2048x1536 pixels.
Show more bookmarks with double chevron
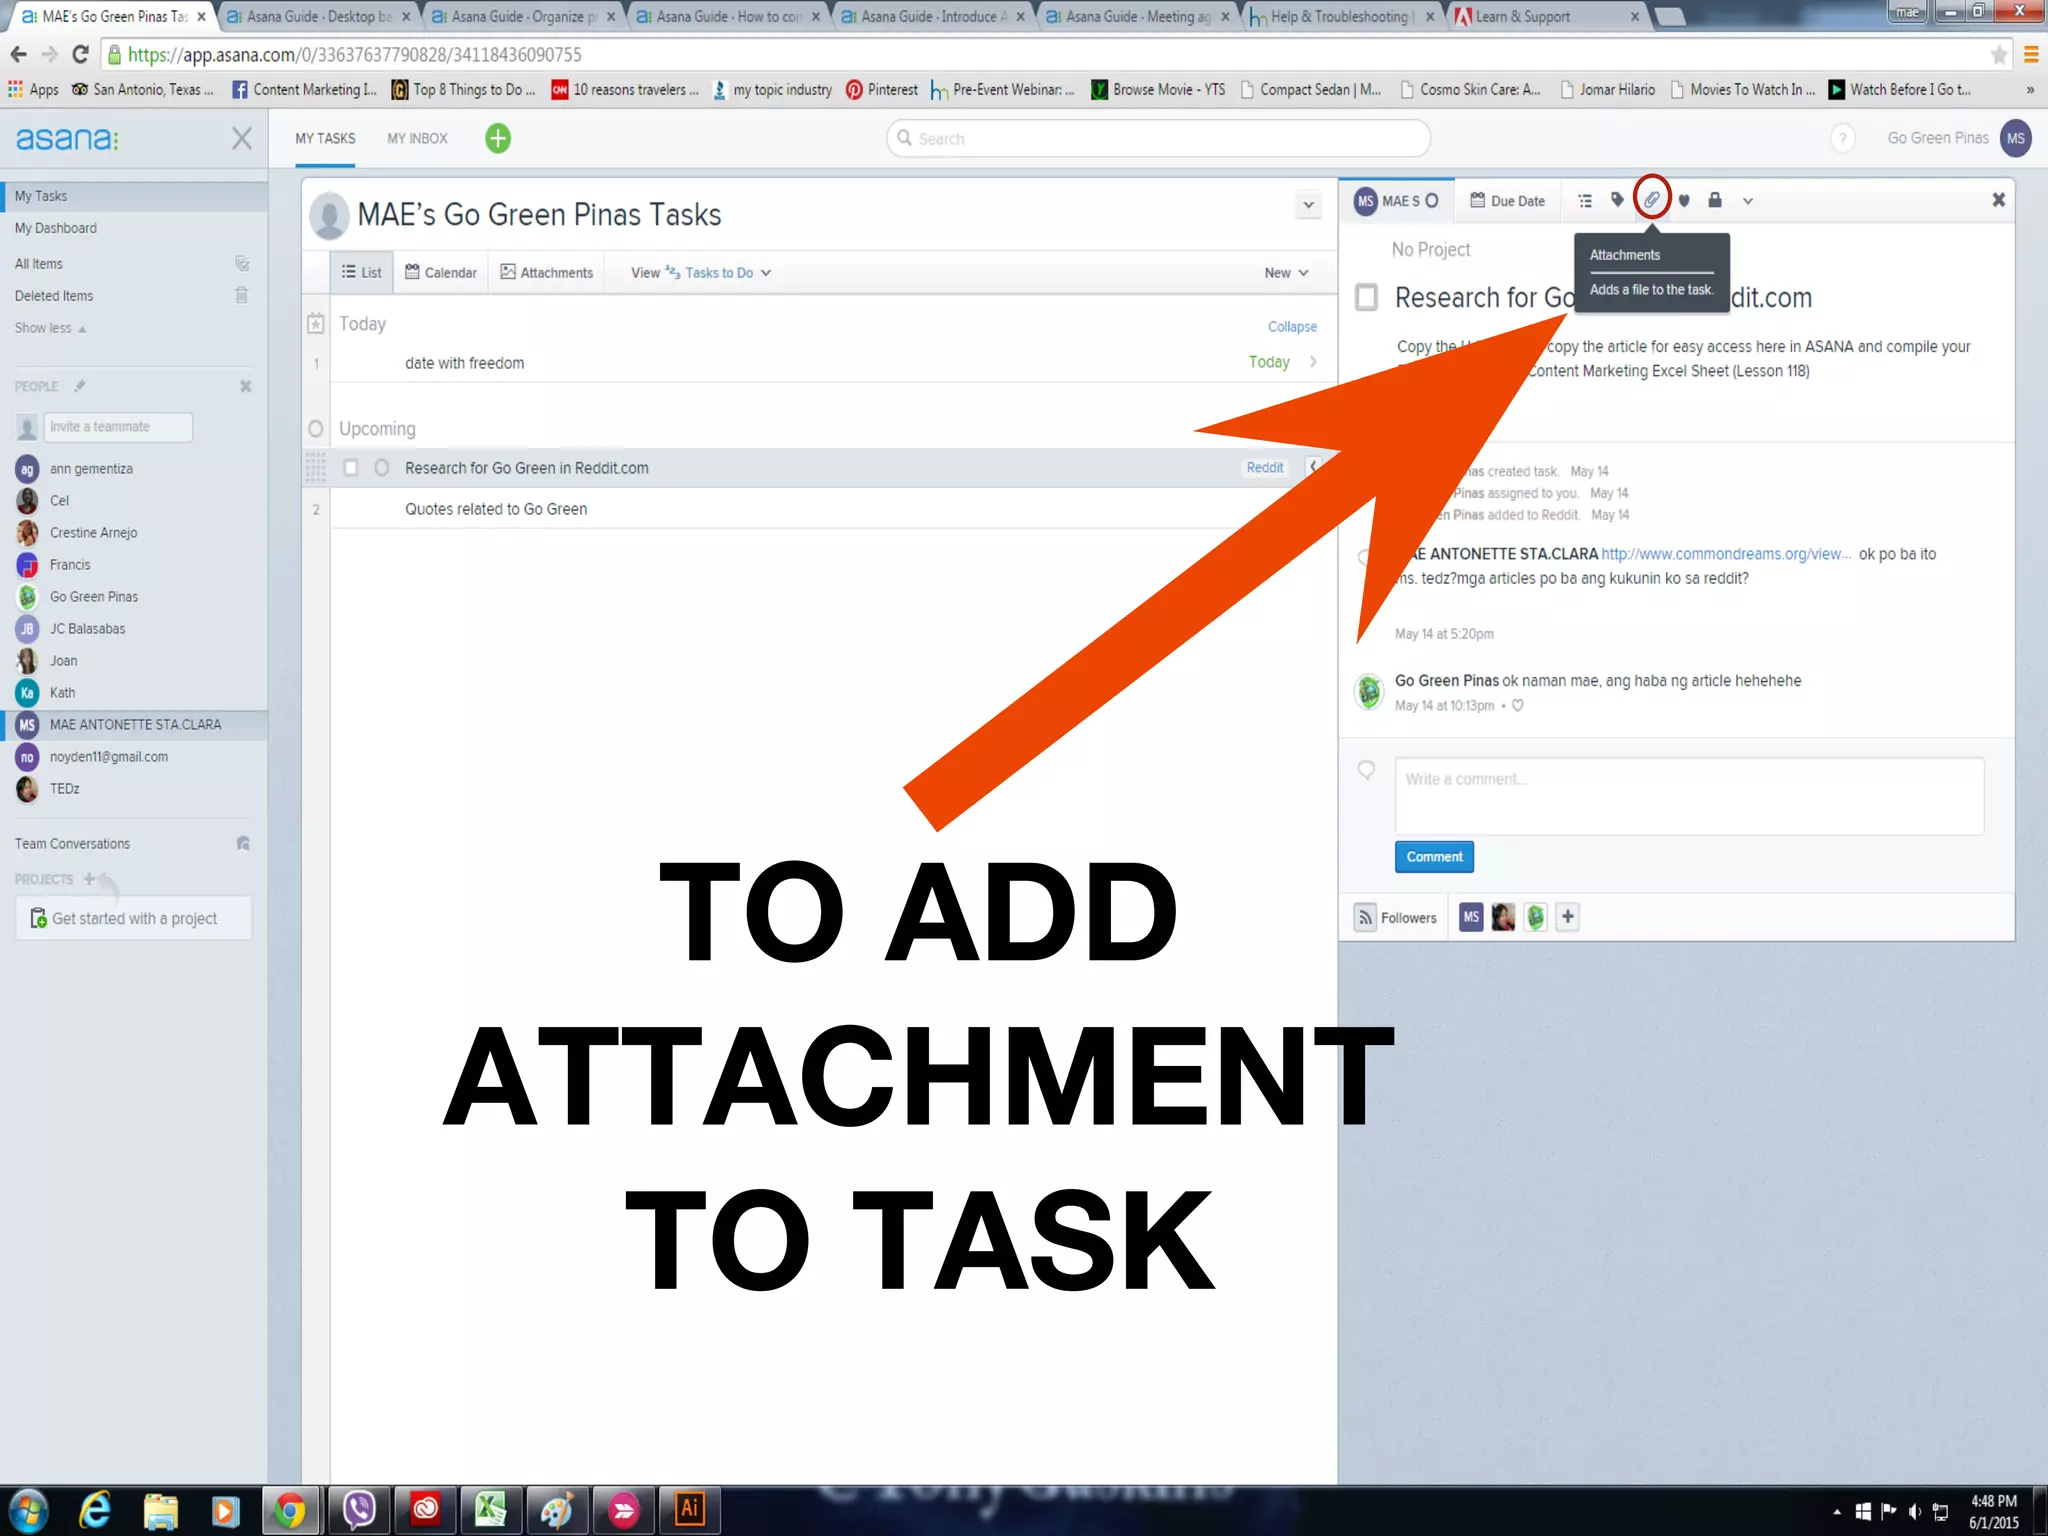point(2030,89)
